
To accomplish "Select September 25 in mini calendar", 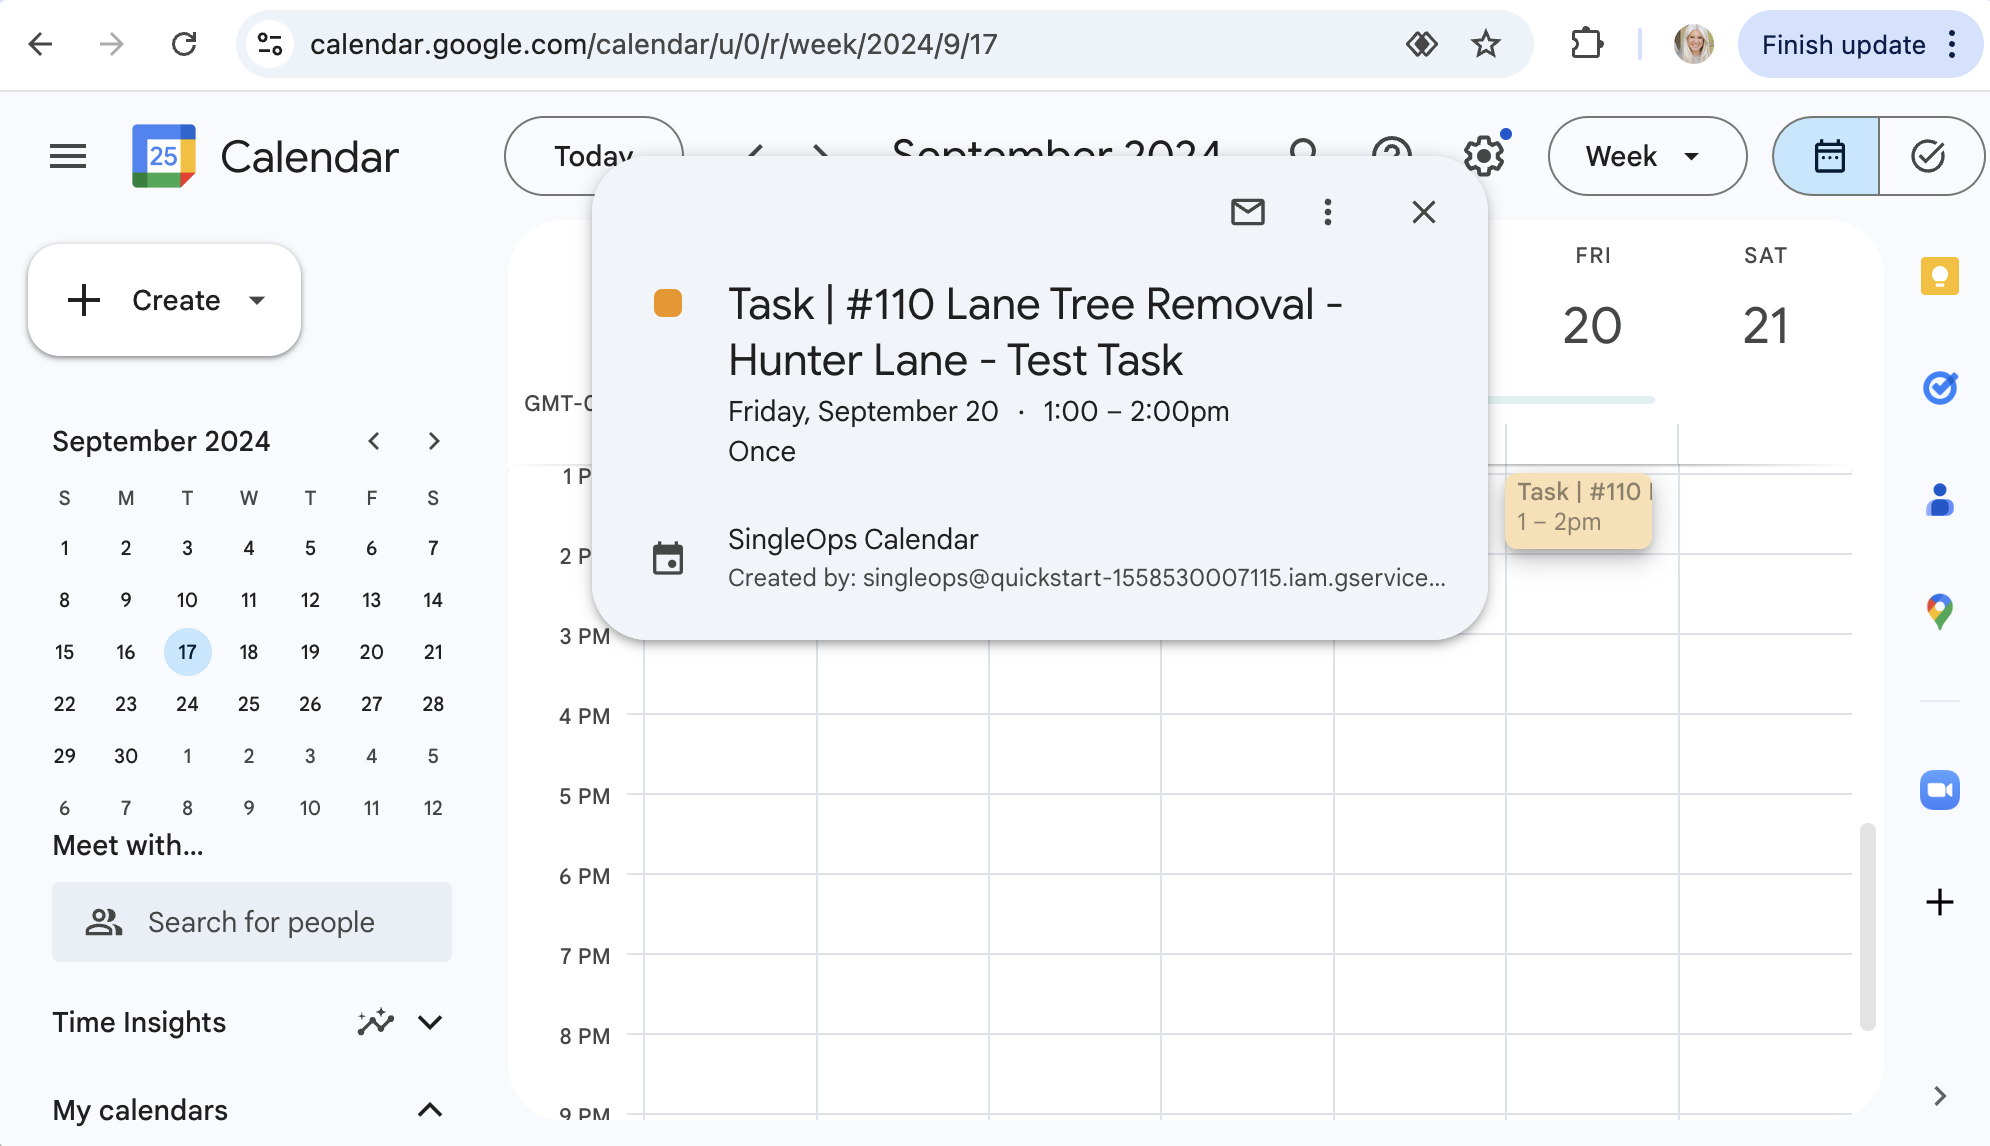I will coord(249,704).
